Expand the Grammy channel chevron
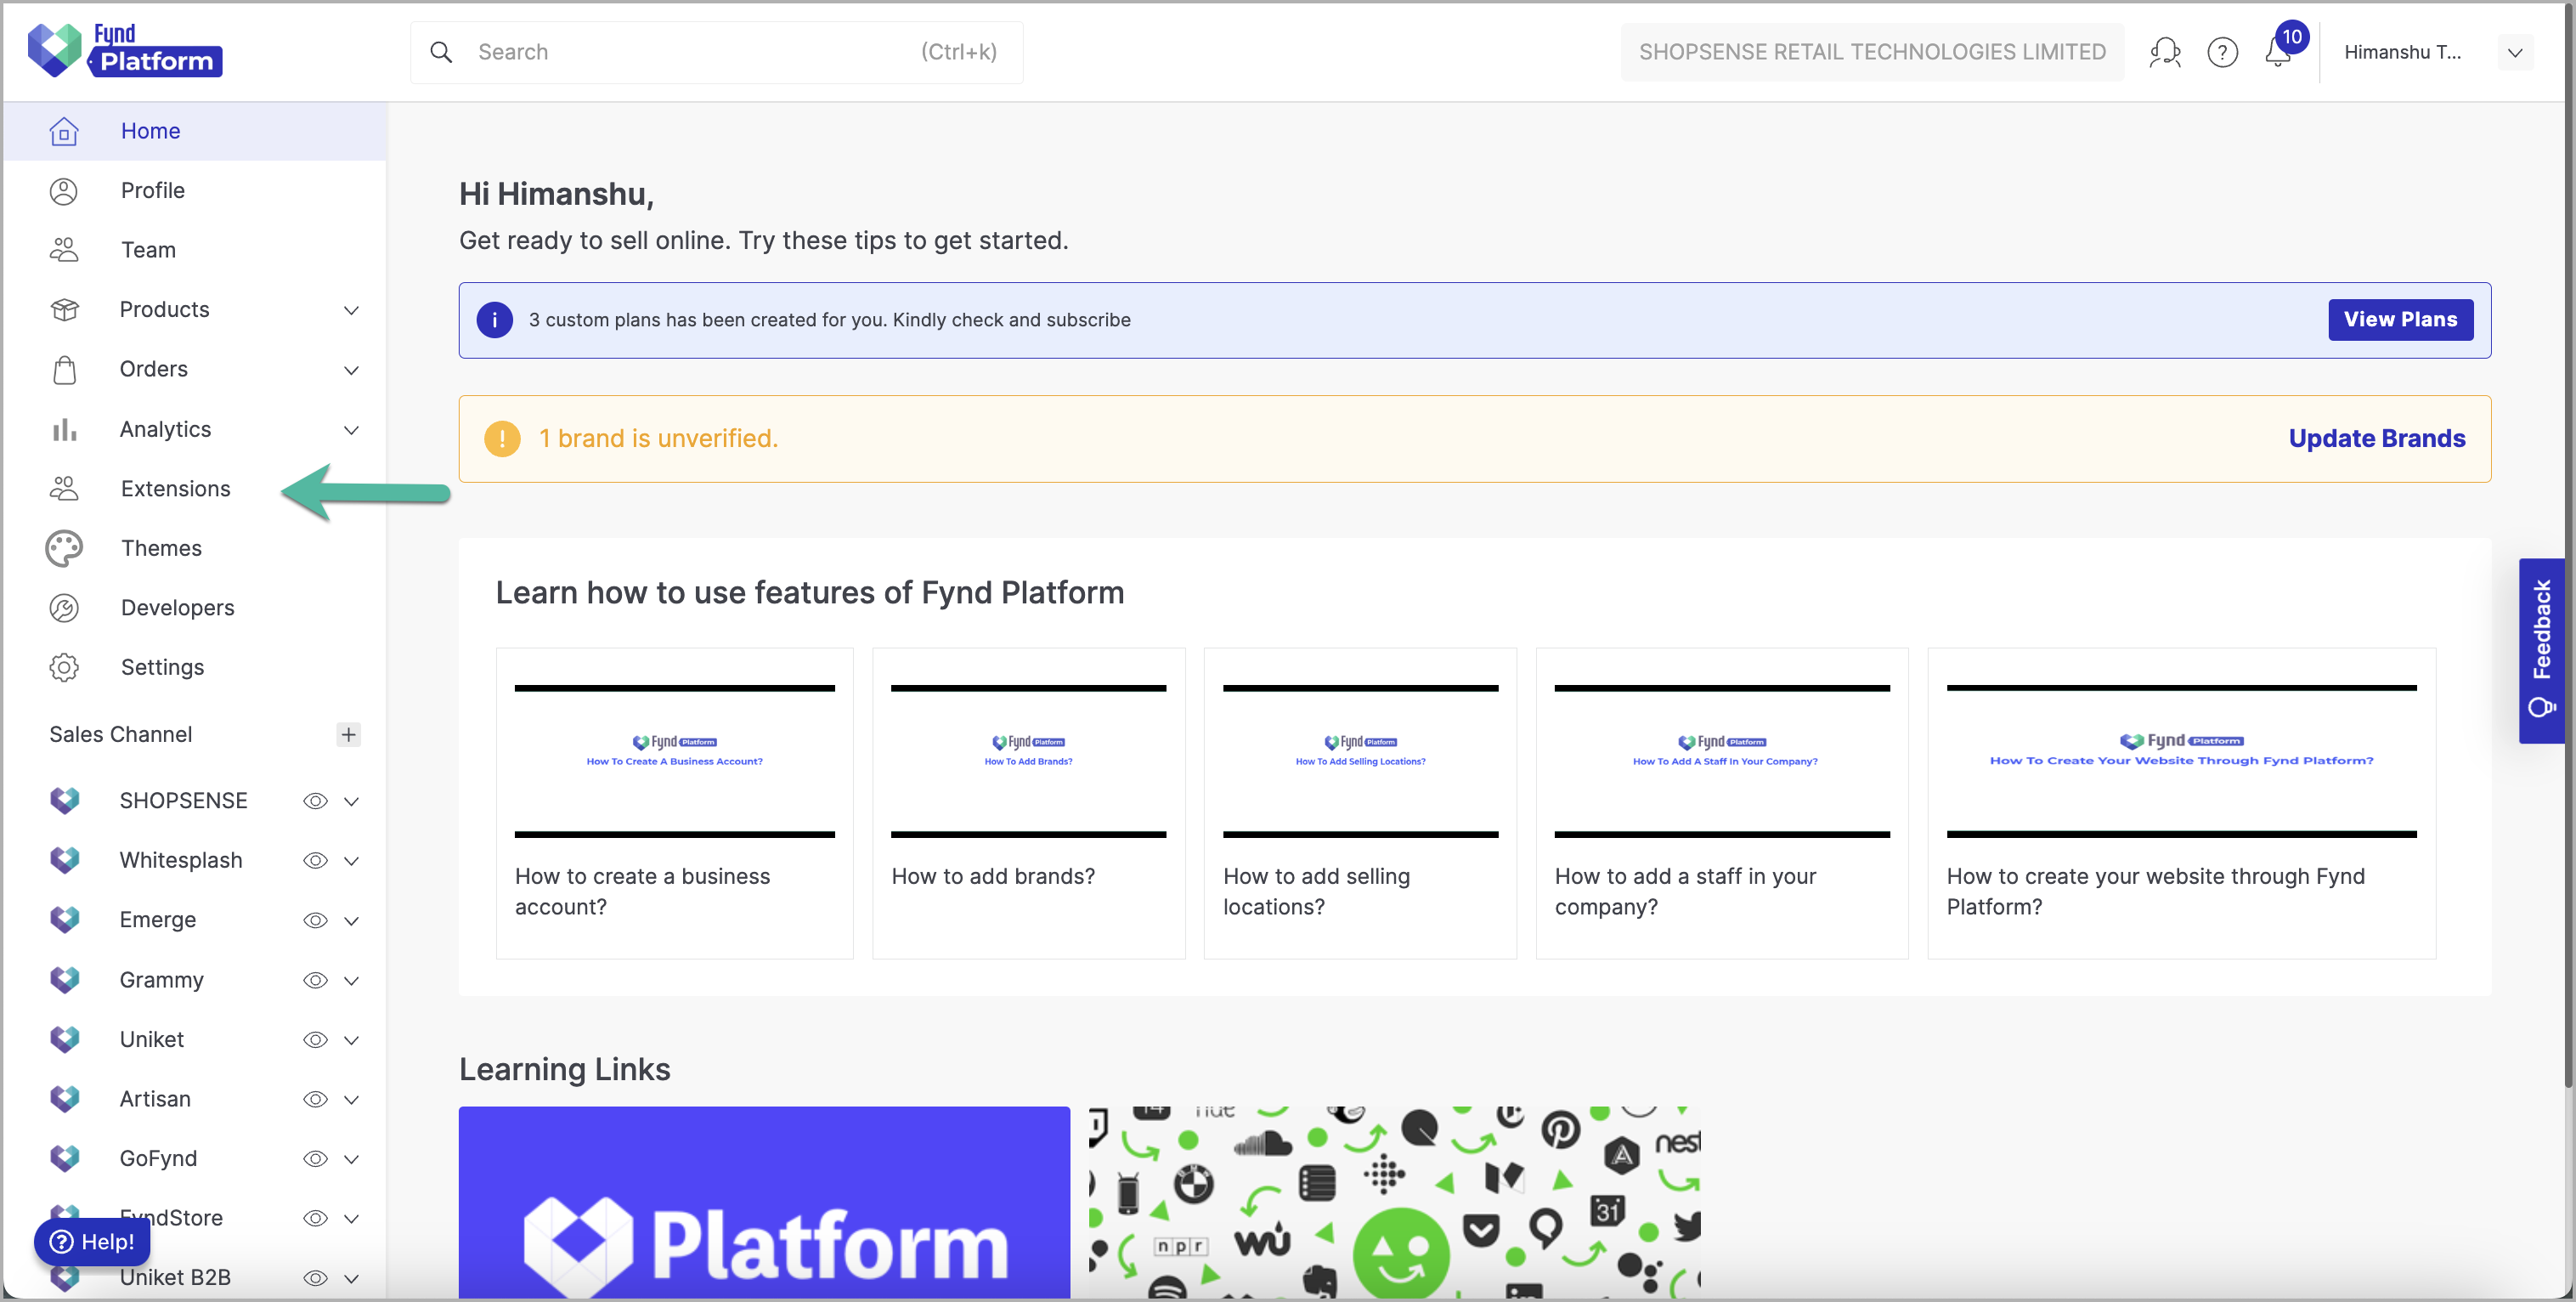The height and width of the screenshot is (1302, 2576). [351, 980]
